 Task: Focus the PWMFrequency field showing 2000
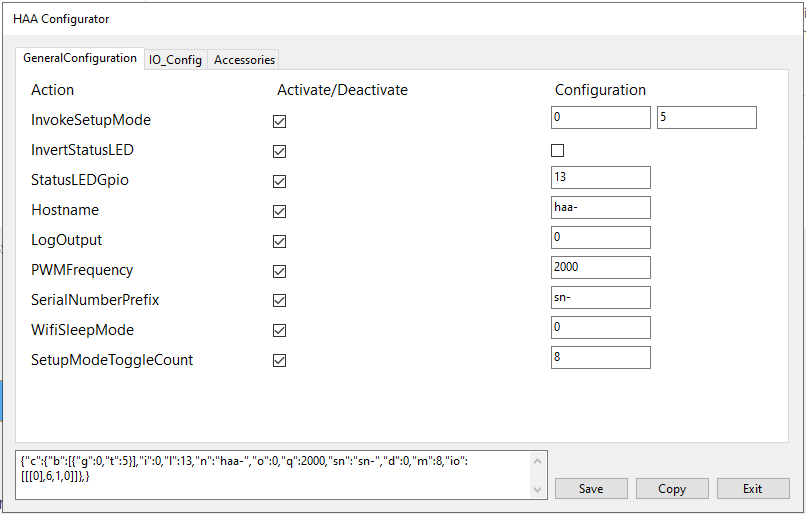(x=600, y=267)
